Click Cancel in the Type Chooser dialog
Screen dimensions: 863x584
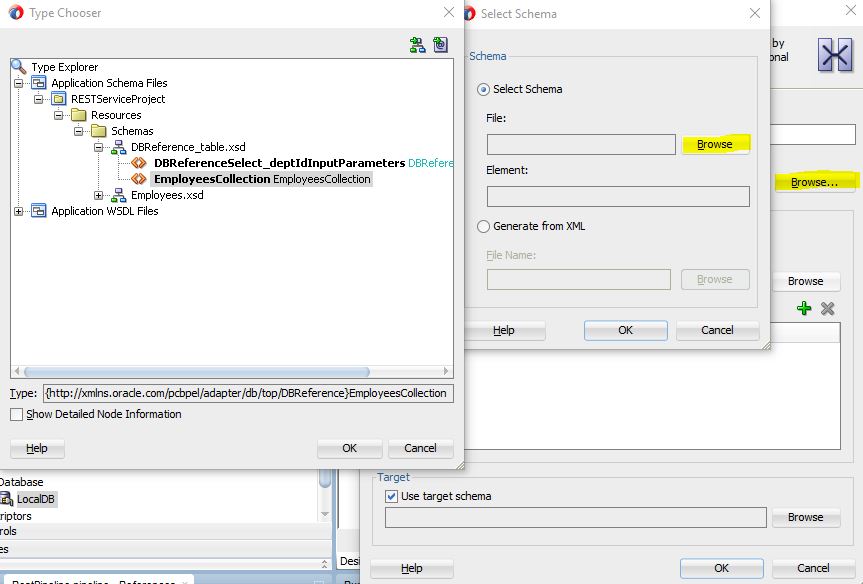(420, 448)
